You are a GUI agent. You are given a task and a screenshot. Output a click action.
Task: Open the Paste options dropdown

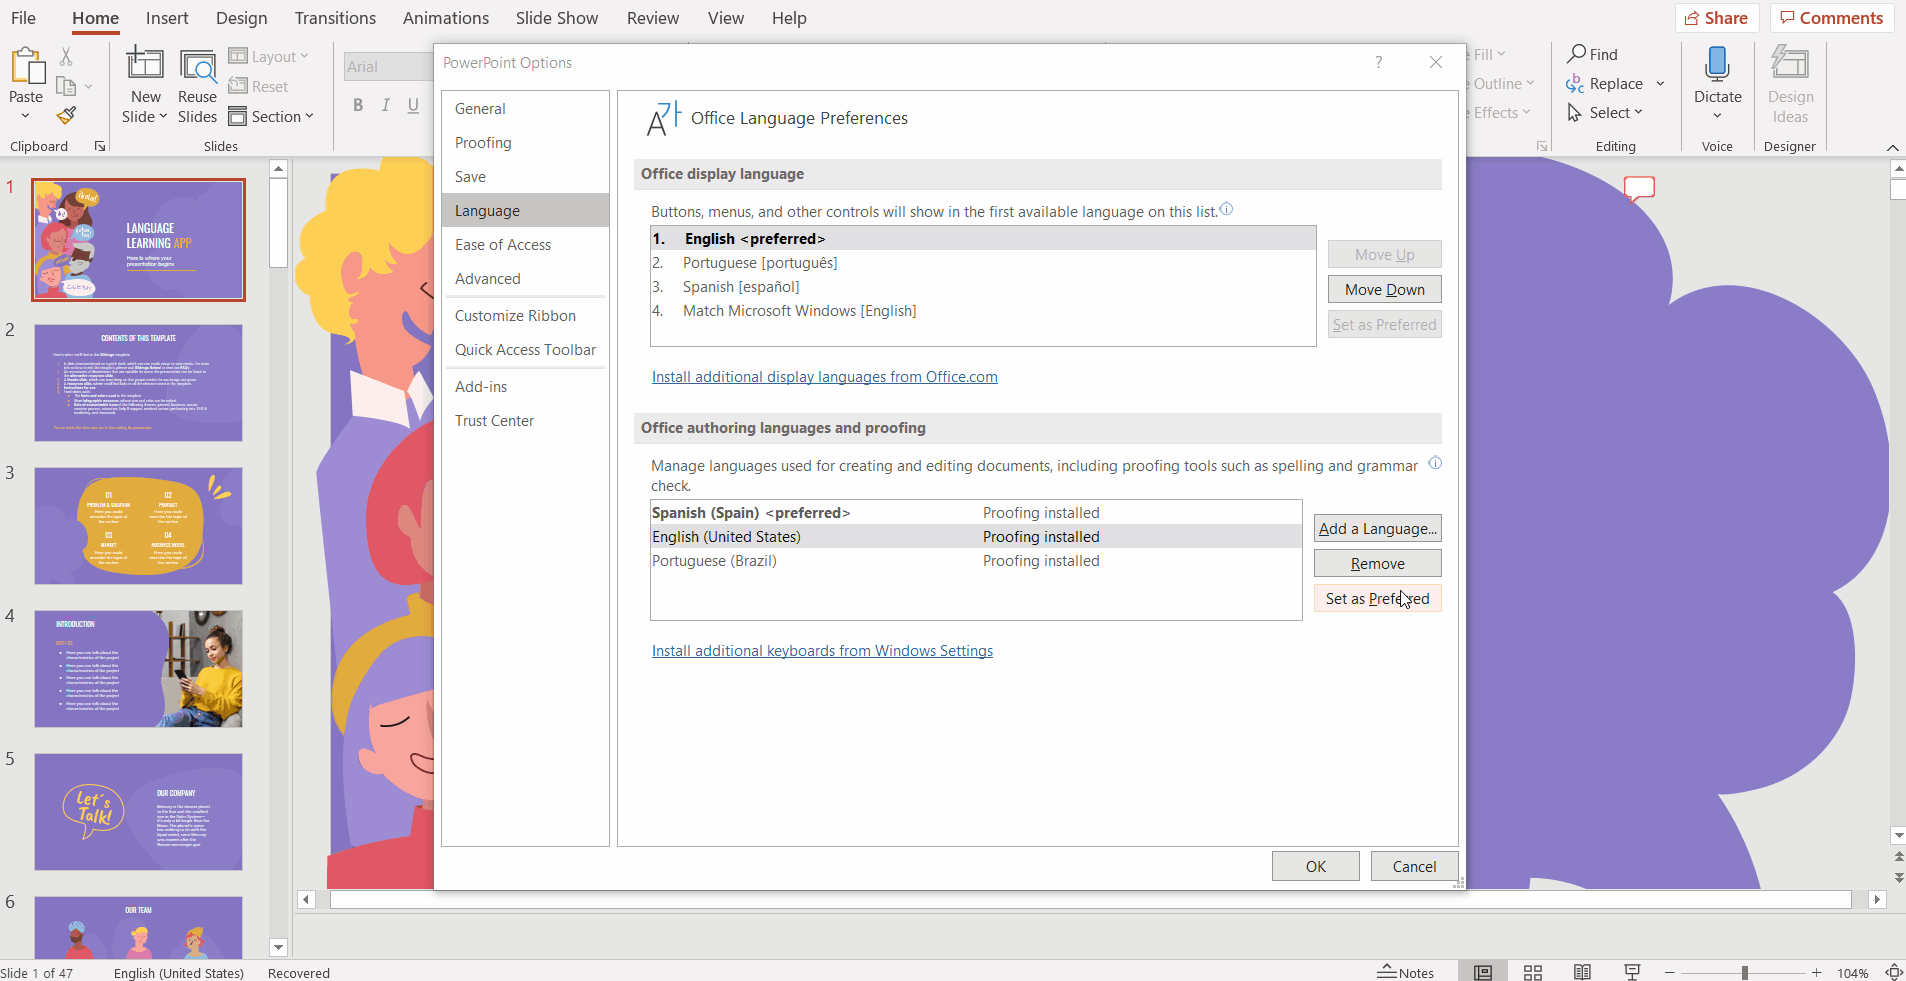click(25, 117)
